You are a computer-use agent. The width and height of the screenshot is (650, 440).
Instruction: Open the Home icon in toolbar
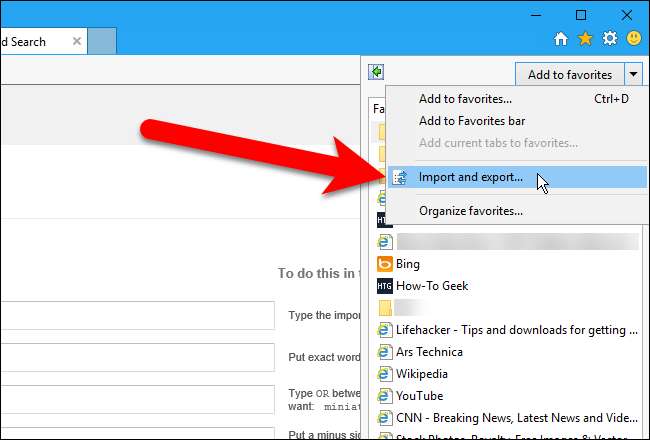click(560, 39)
